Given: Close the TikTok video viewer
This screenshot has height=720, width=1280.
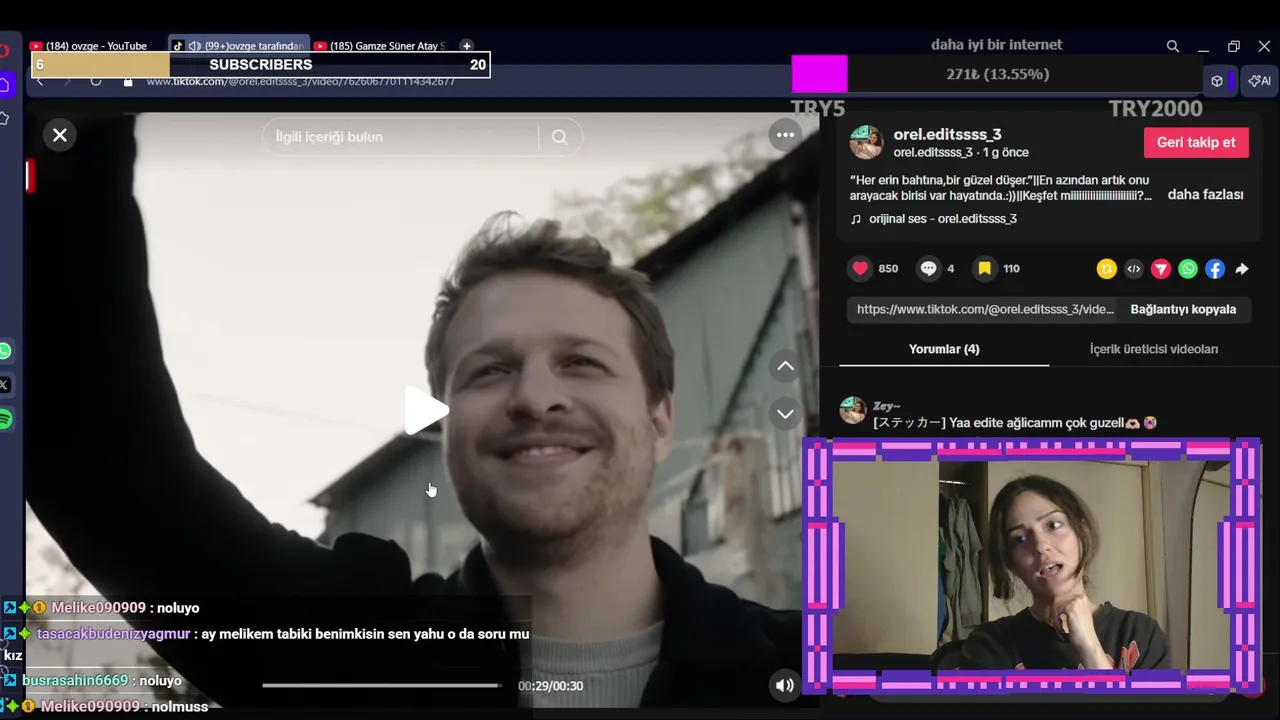Looking at the screenshot, I should pos(60,135).
